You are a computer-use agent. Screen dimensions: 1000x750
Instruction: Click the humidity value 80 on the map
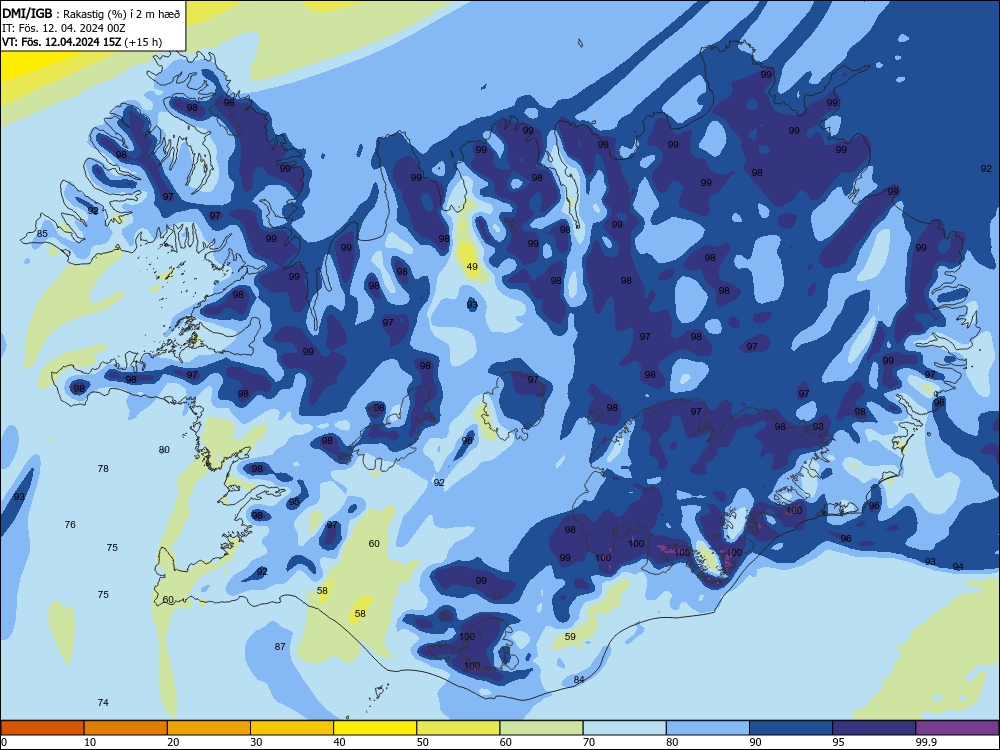point(164,450)
